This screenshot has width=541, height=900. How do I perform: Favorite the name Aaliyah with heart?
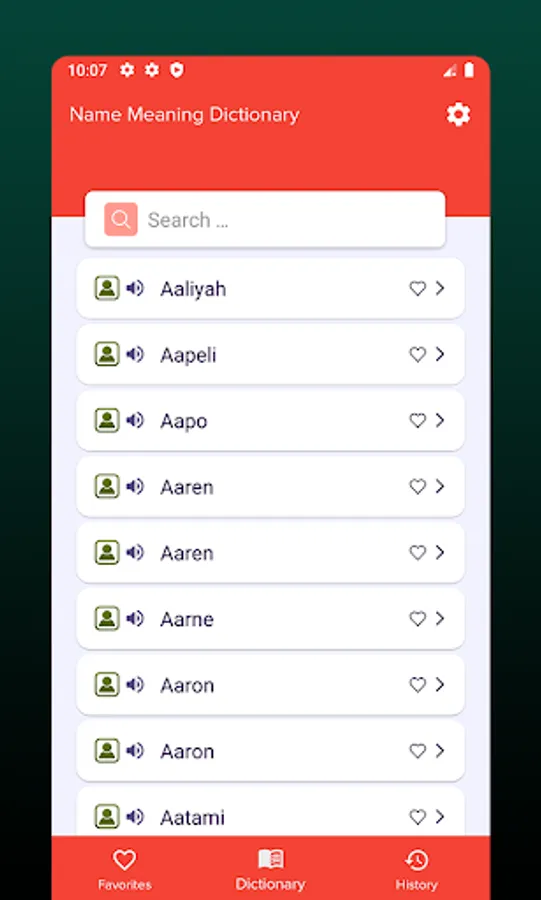418,288
